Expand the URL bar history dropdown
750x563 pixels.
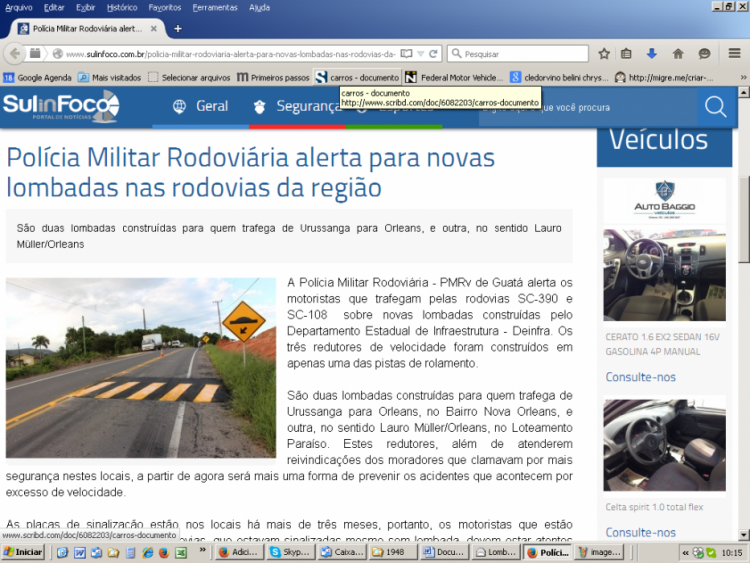coord(420,53)
